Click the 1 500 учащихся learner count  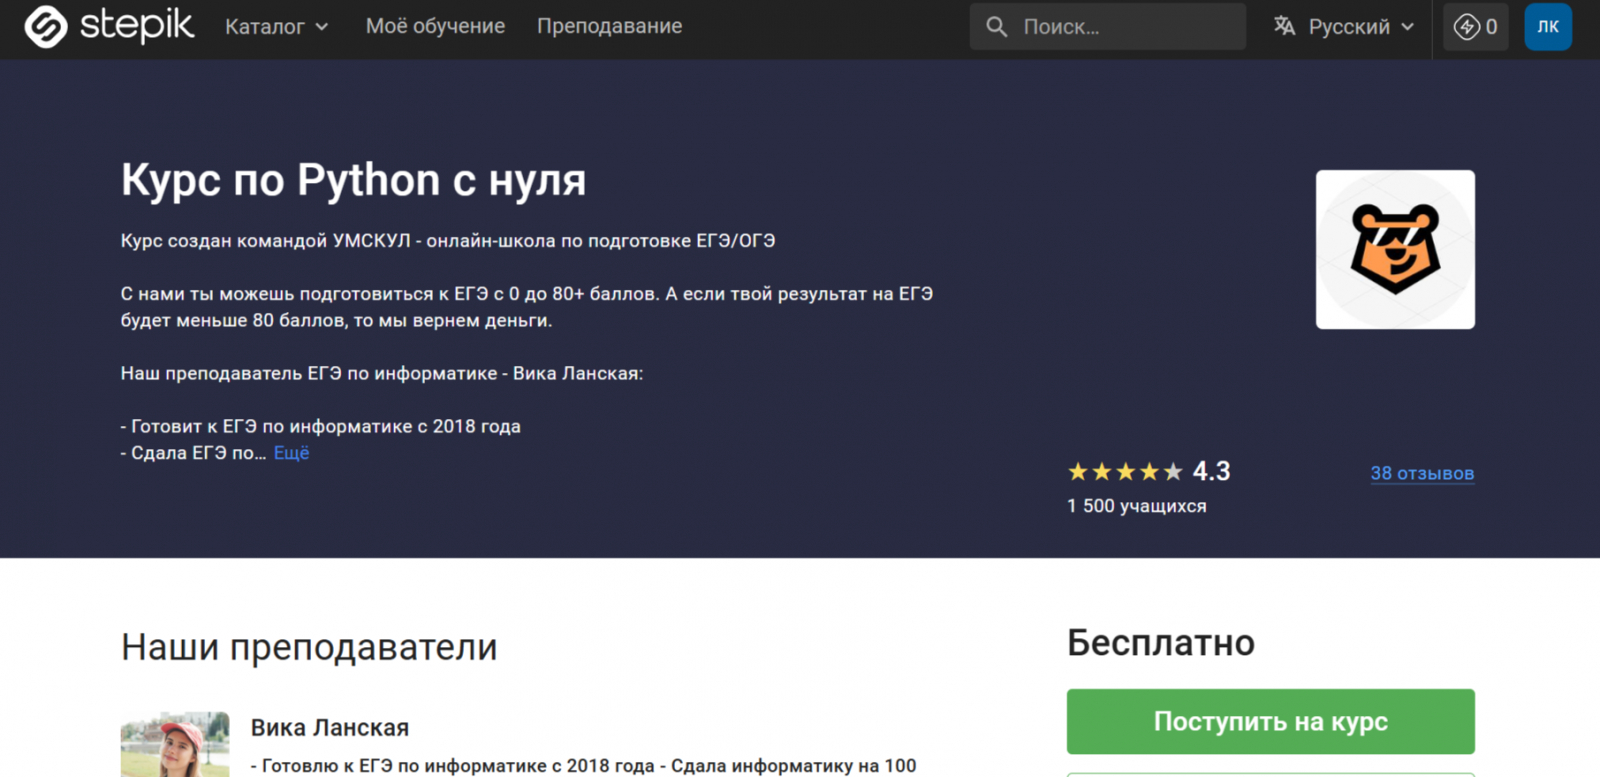(1136, 506)
